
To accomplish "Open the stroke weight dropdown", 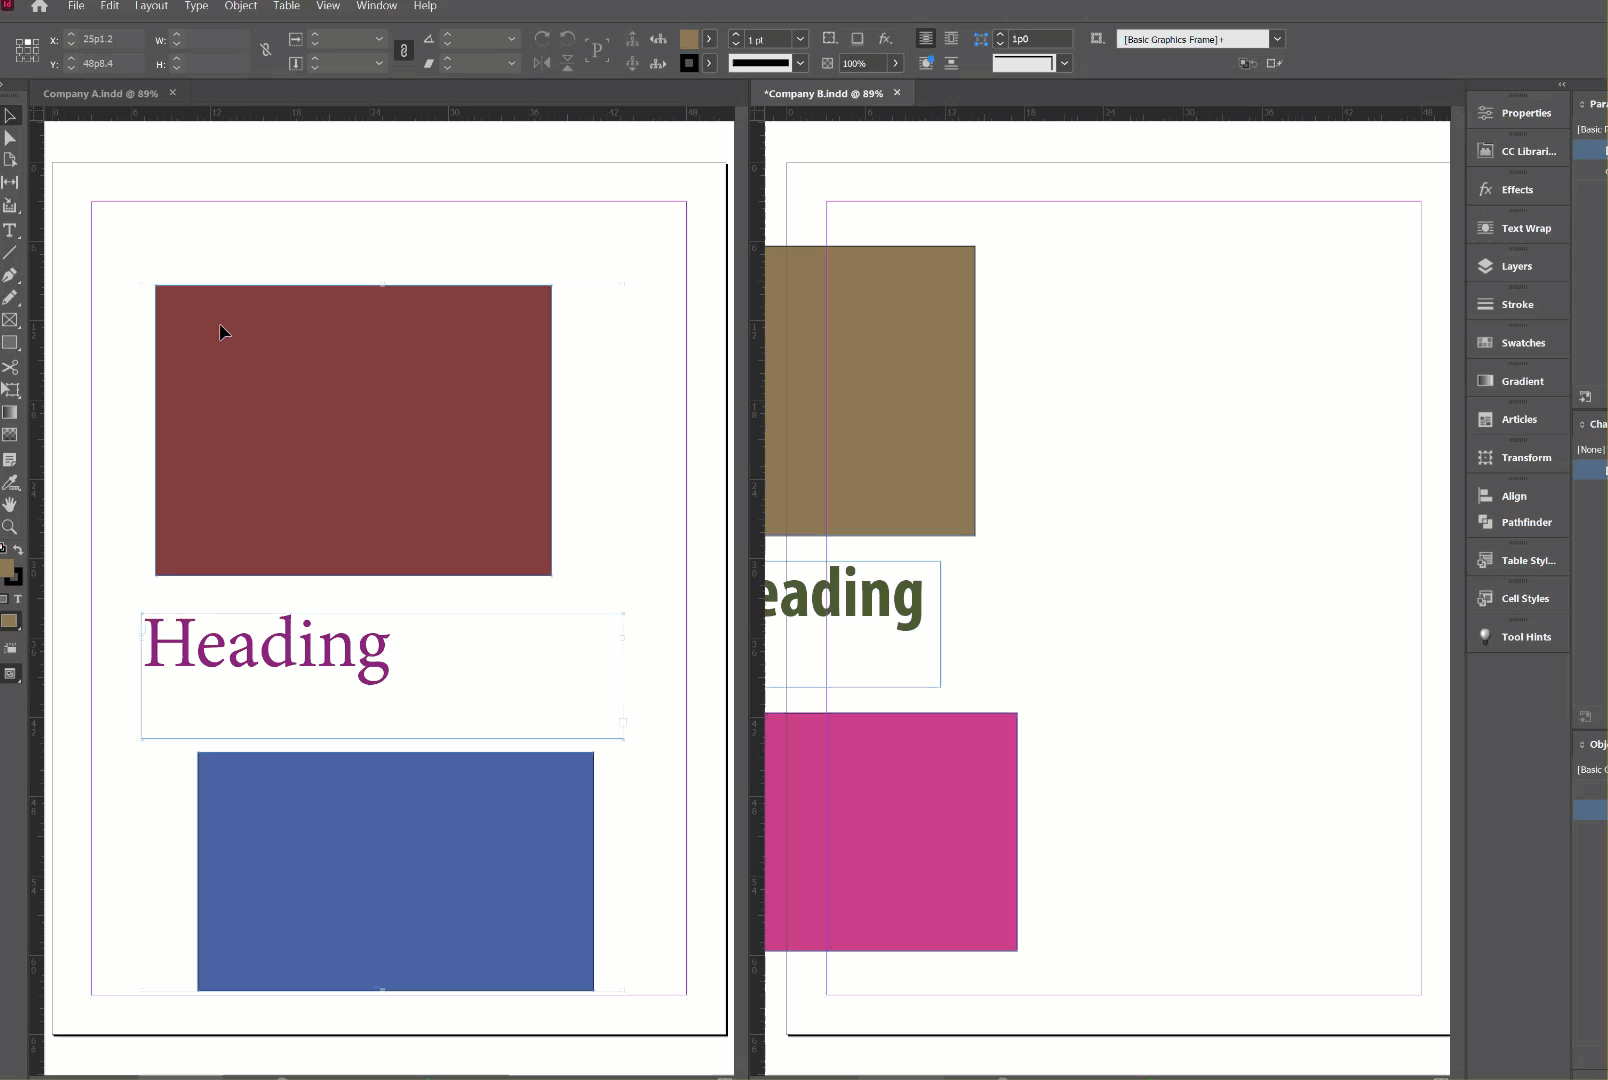I will [800, 39].
